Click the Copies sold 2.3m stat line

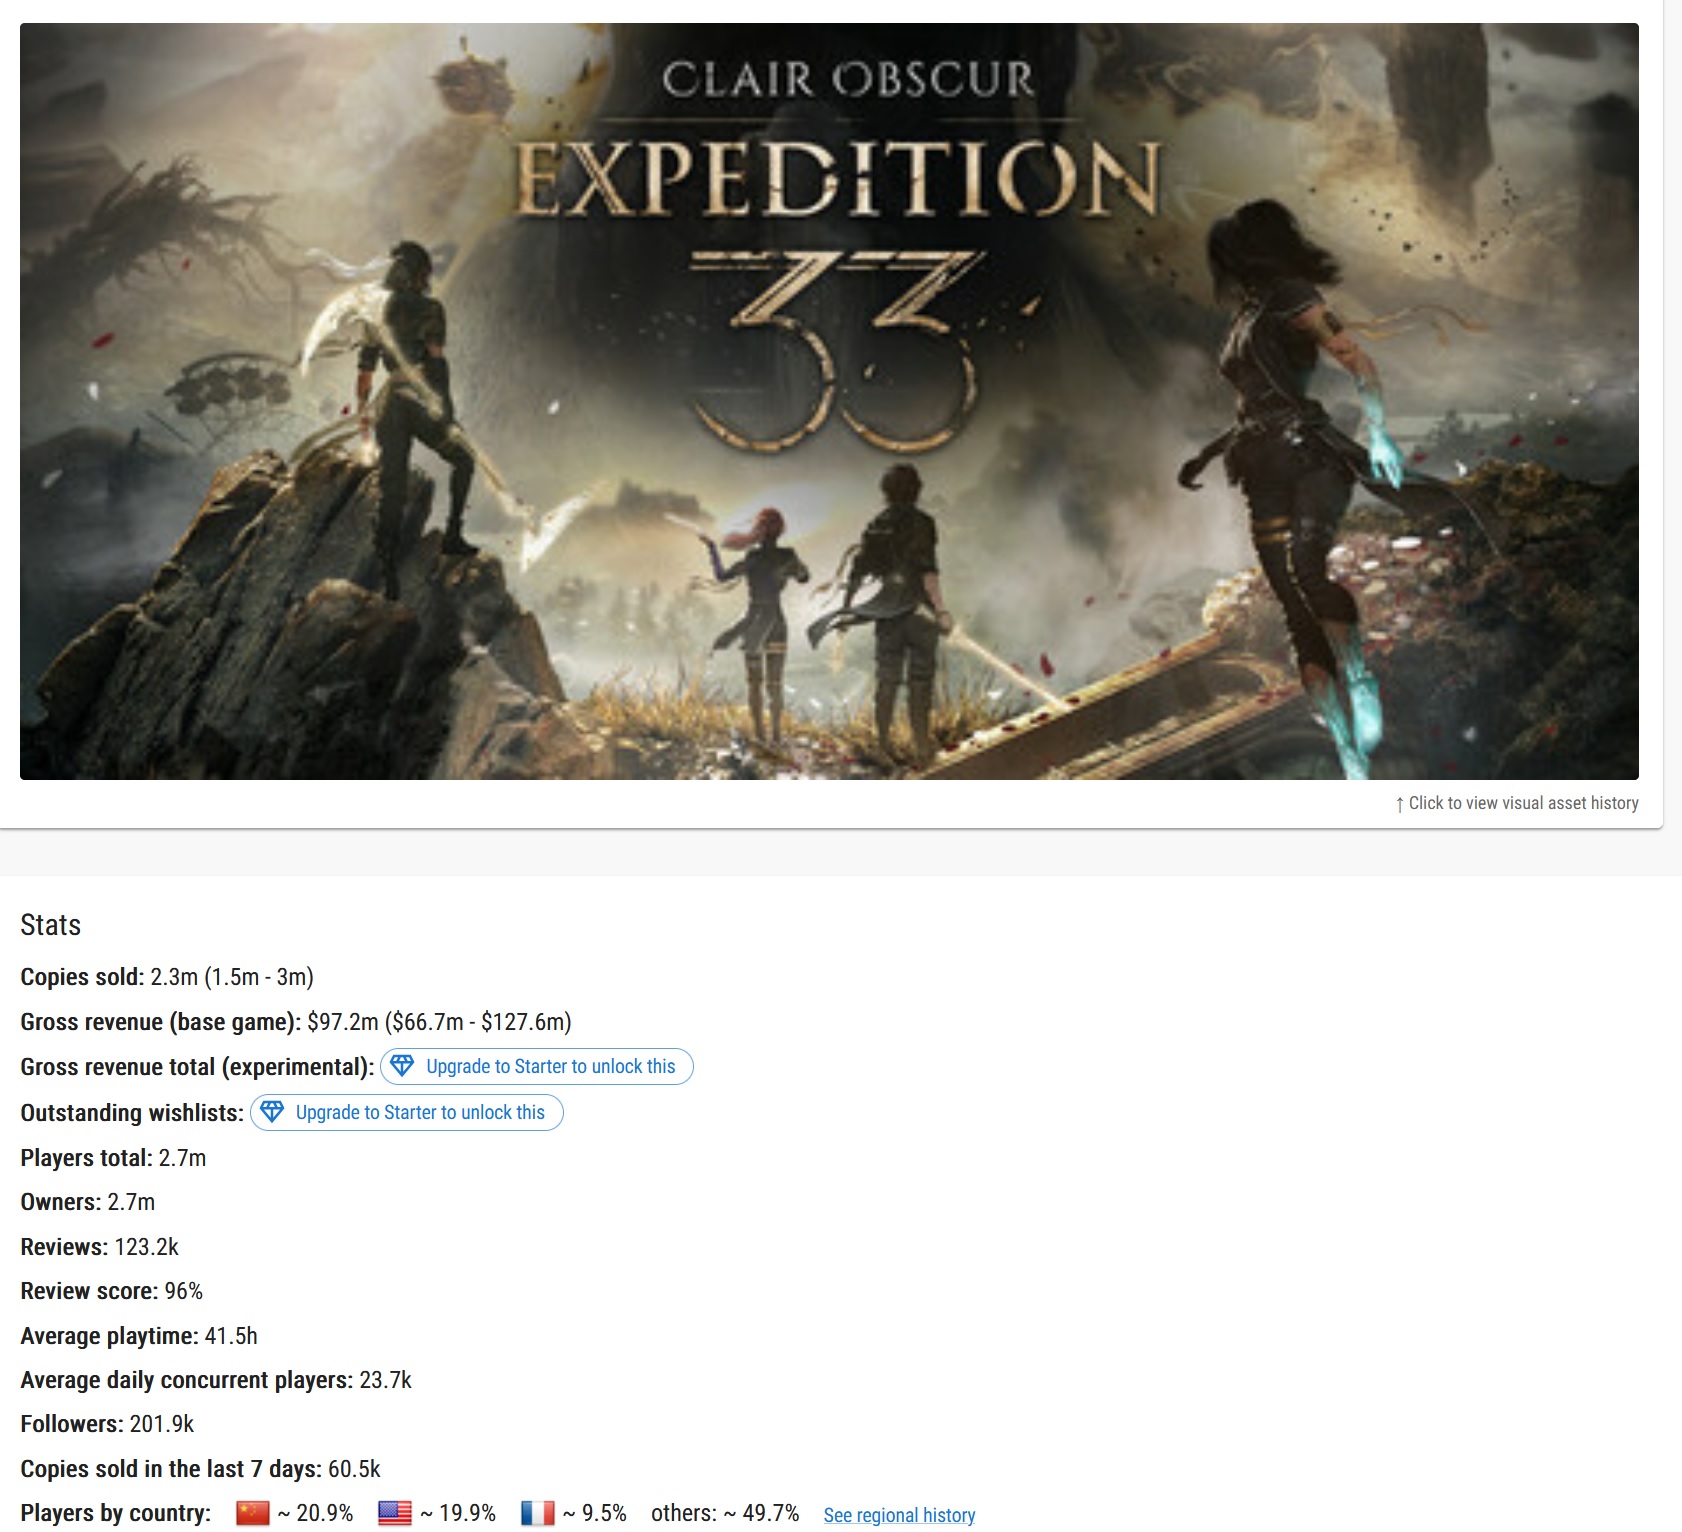click(x=167, y=977)
